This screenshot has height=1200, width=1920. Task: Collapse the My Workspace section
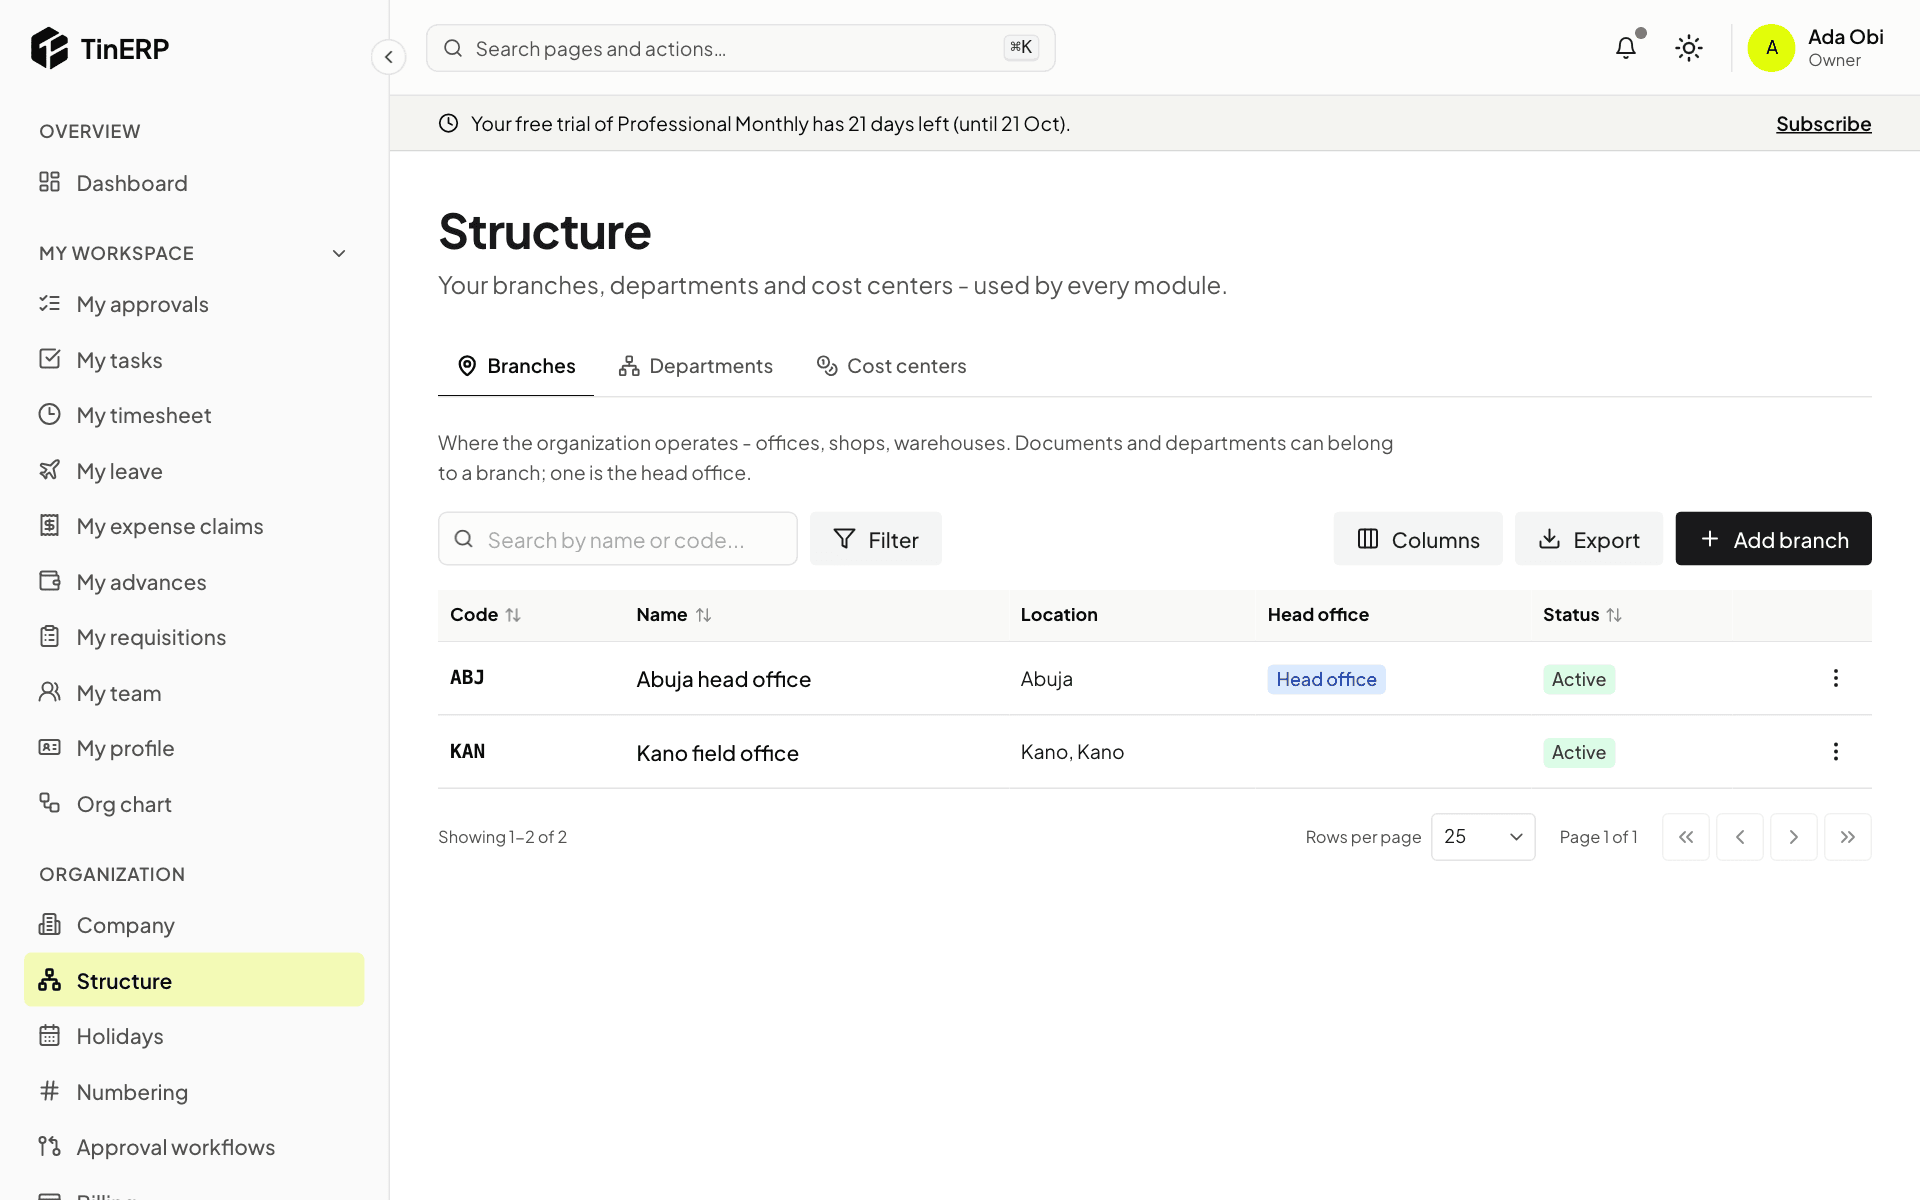[339, 254]
